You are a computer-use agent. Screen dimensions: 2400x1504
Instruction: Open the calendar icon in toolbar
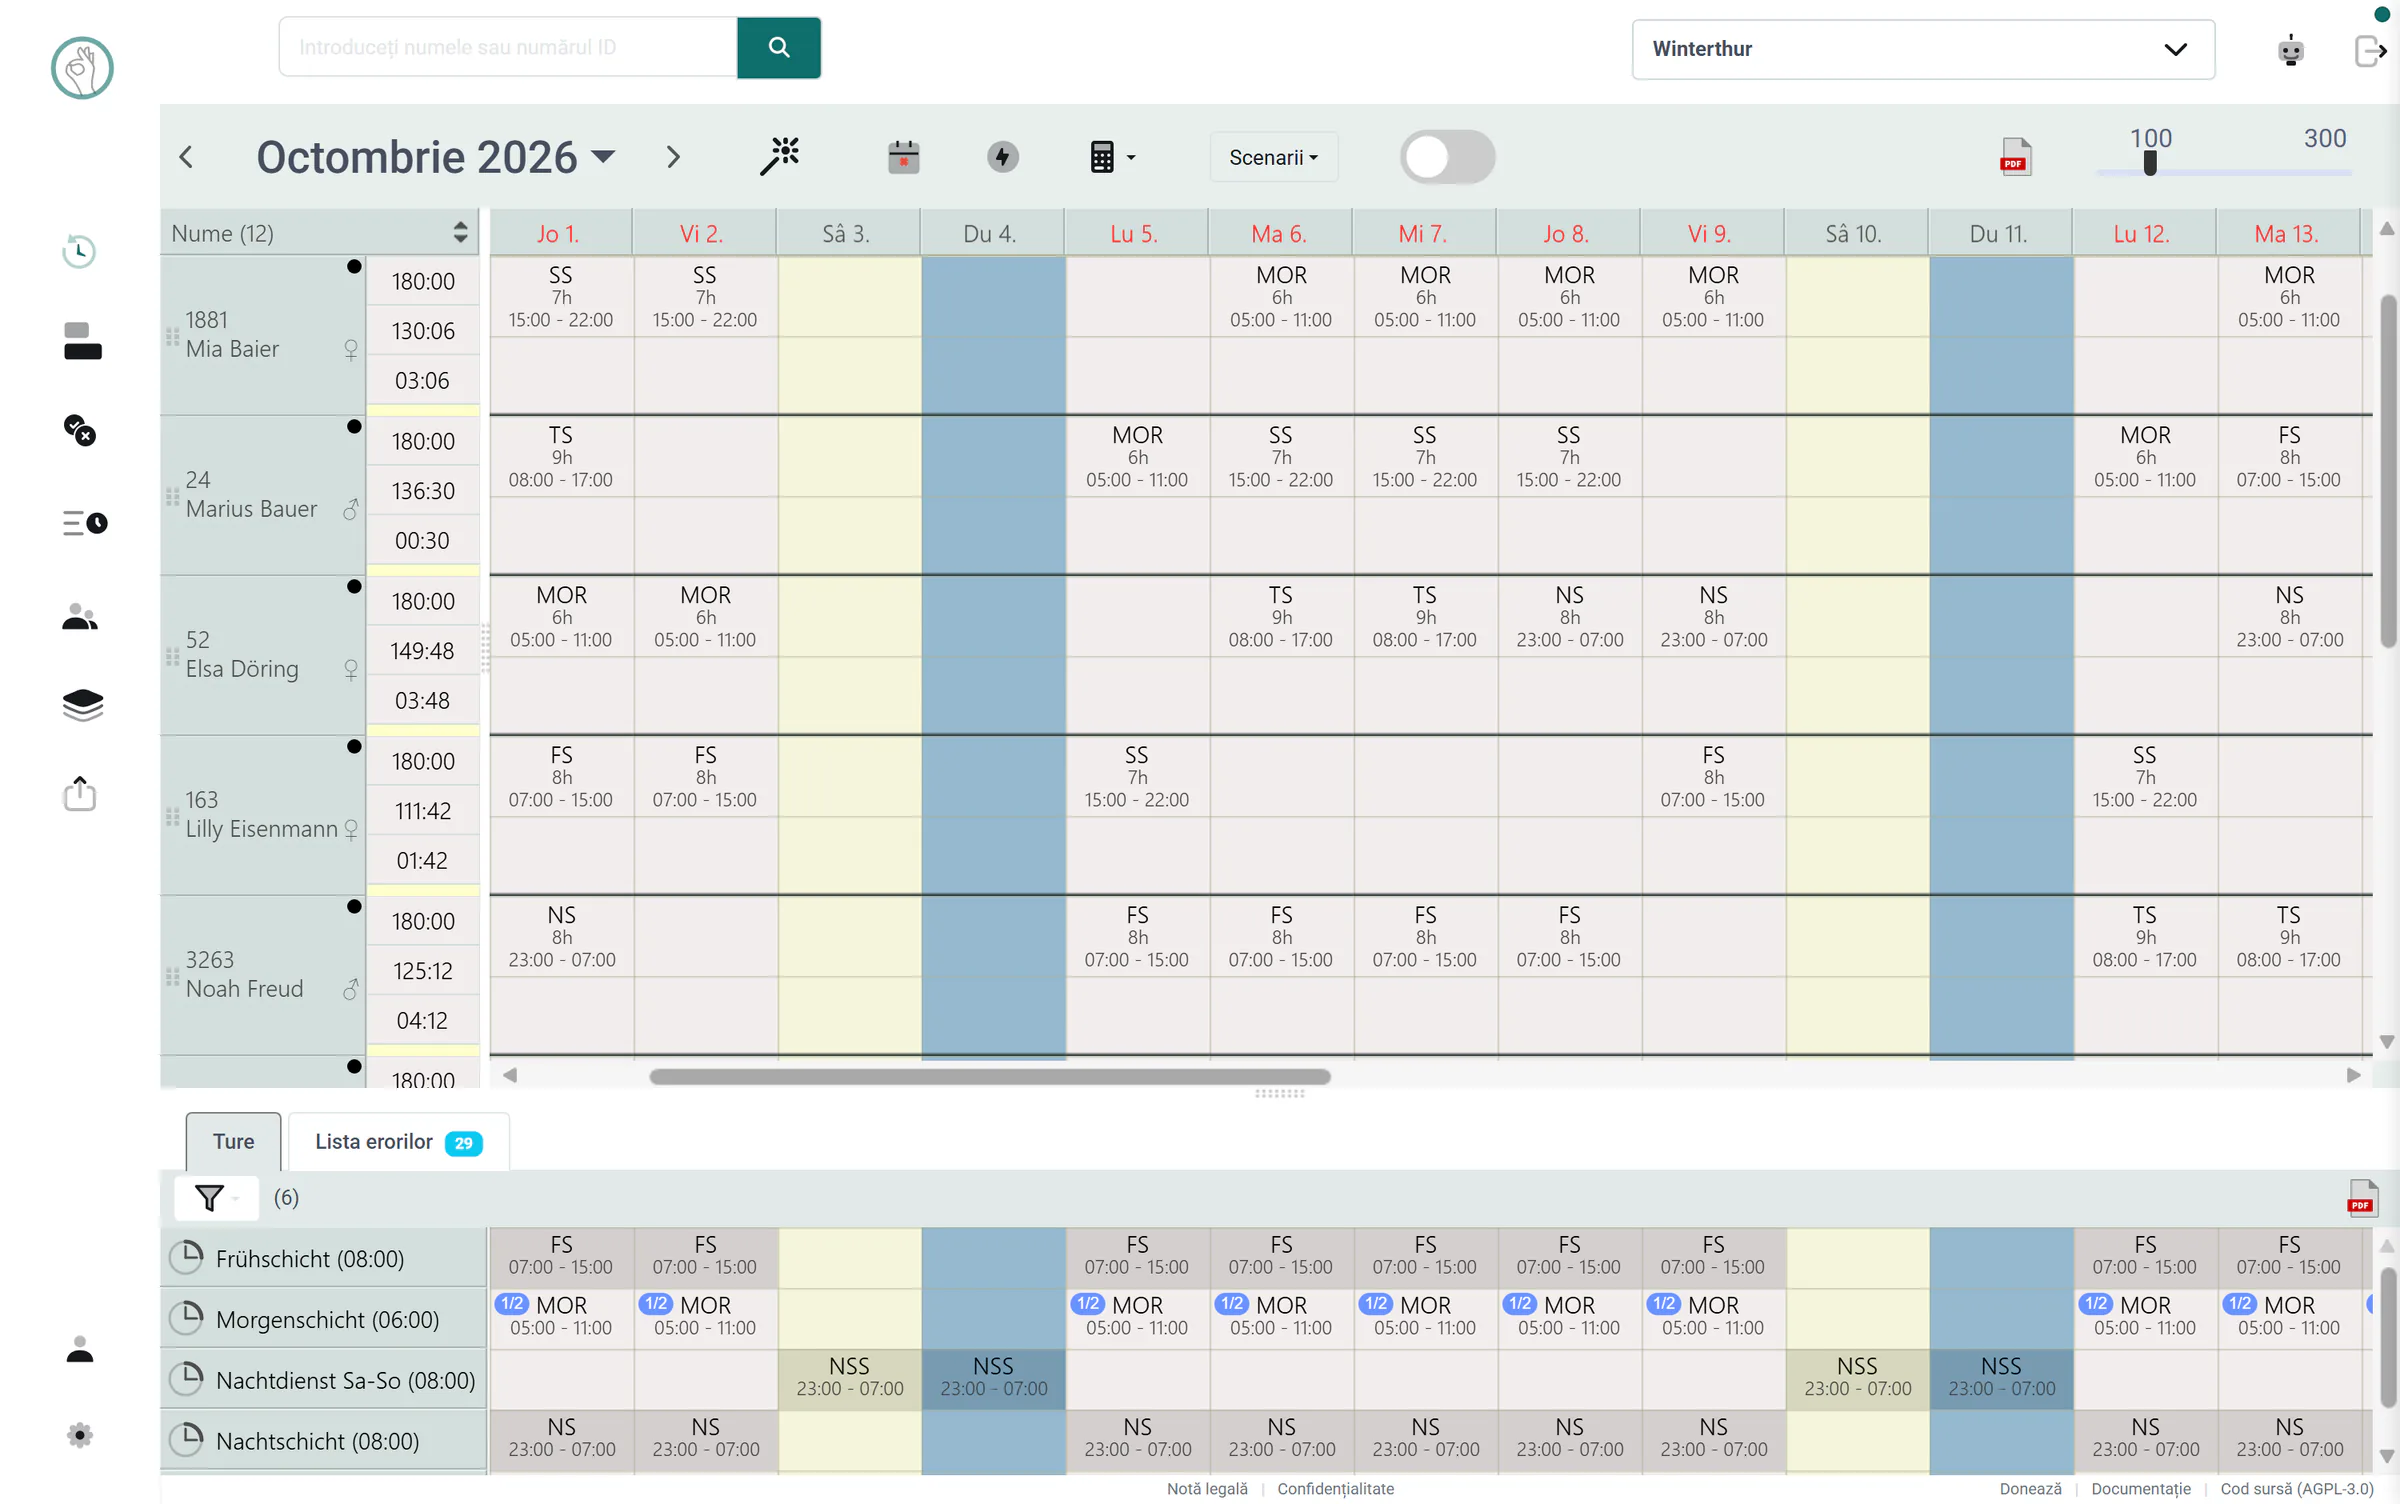[x=903, y=157]
